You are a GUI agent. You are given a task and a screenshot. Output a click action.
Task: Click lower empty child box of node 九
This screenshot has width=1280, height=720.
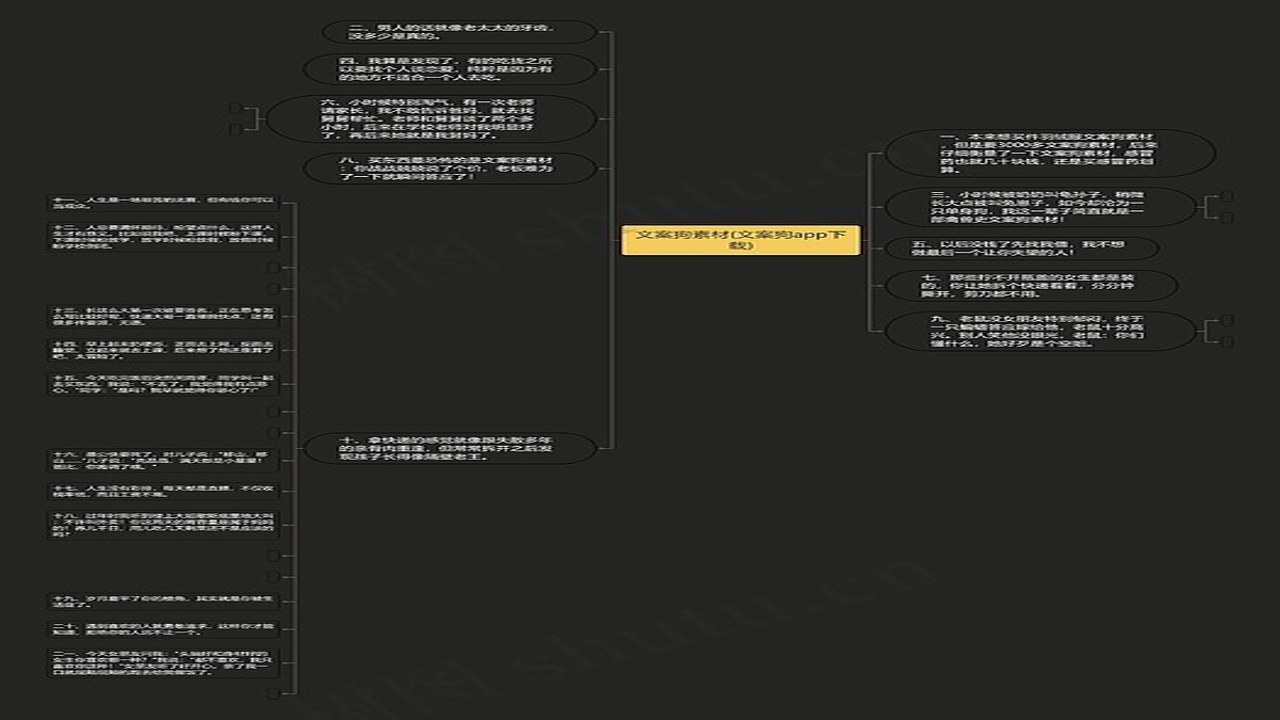[1228, 341]
